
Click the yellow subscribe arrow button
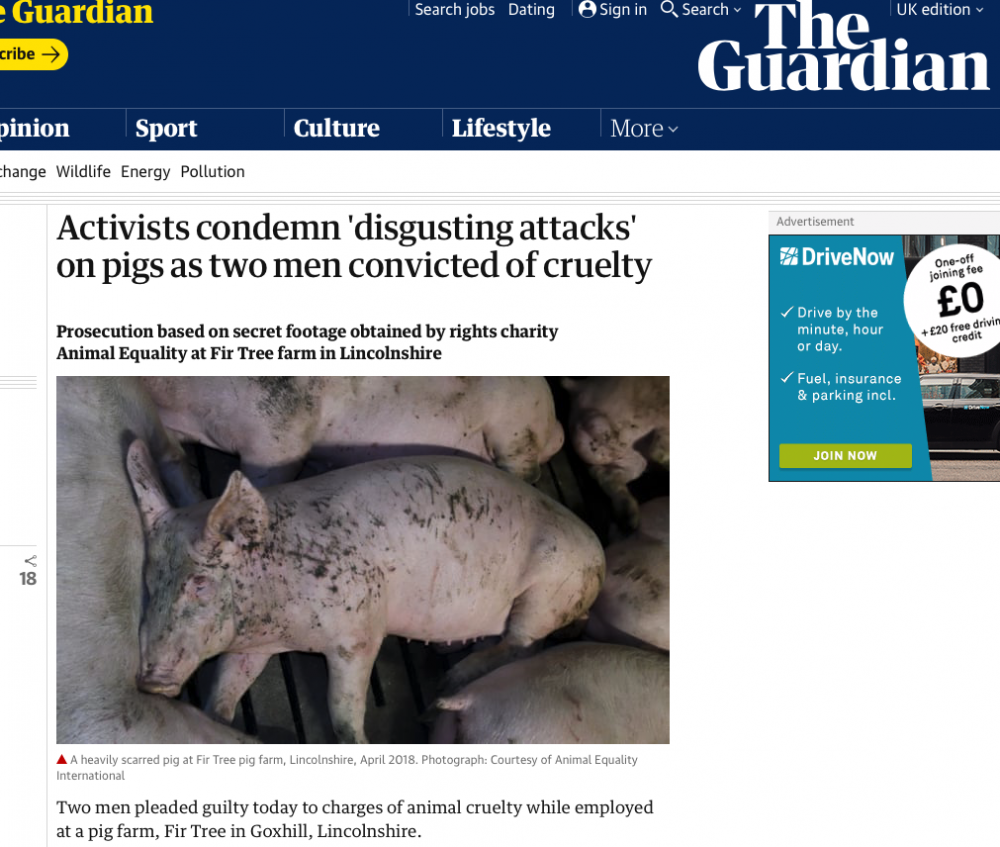tap(32, 54)
